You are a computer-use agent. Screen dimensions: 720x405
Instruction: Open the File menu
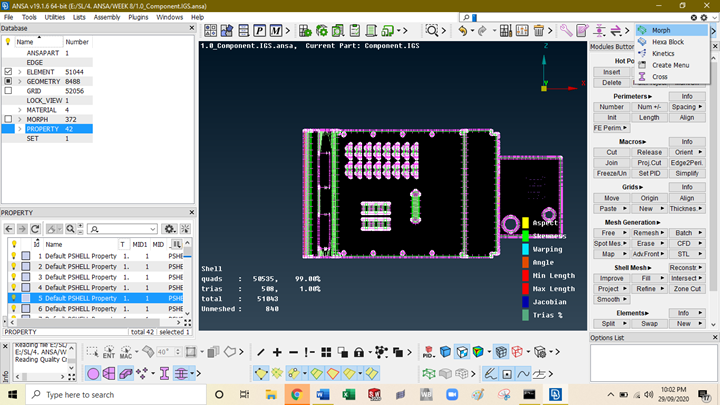(9, 17)
